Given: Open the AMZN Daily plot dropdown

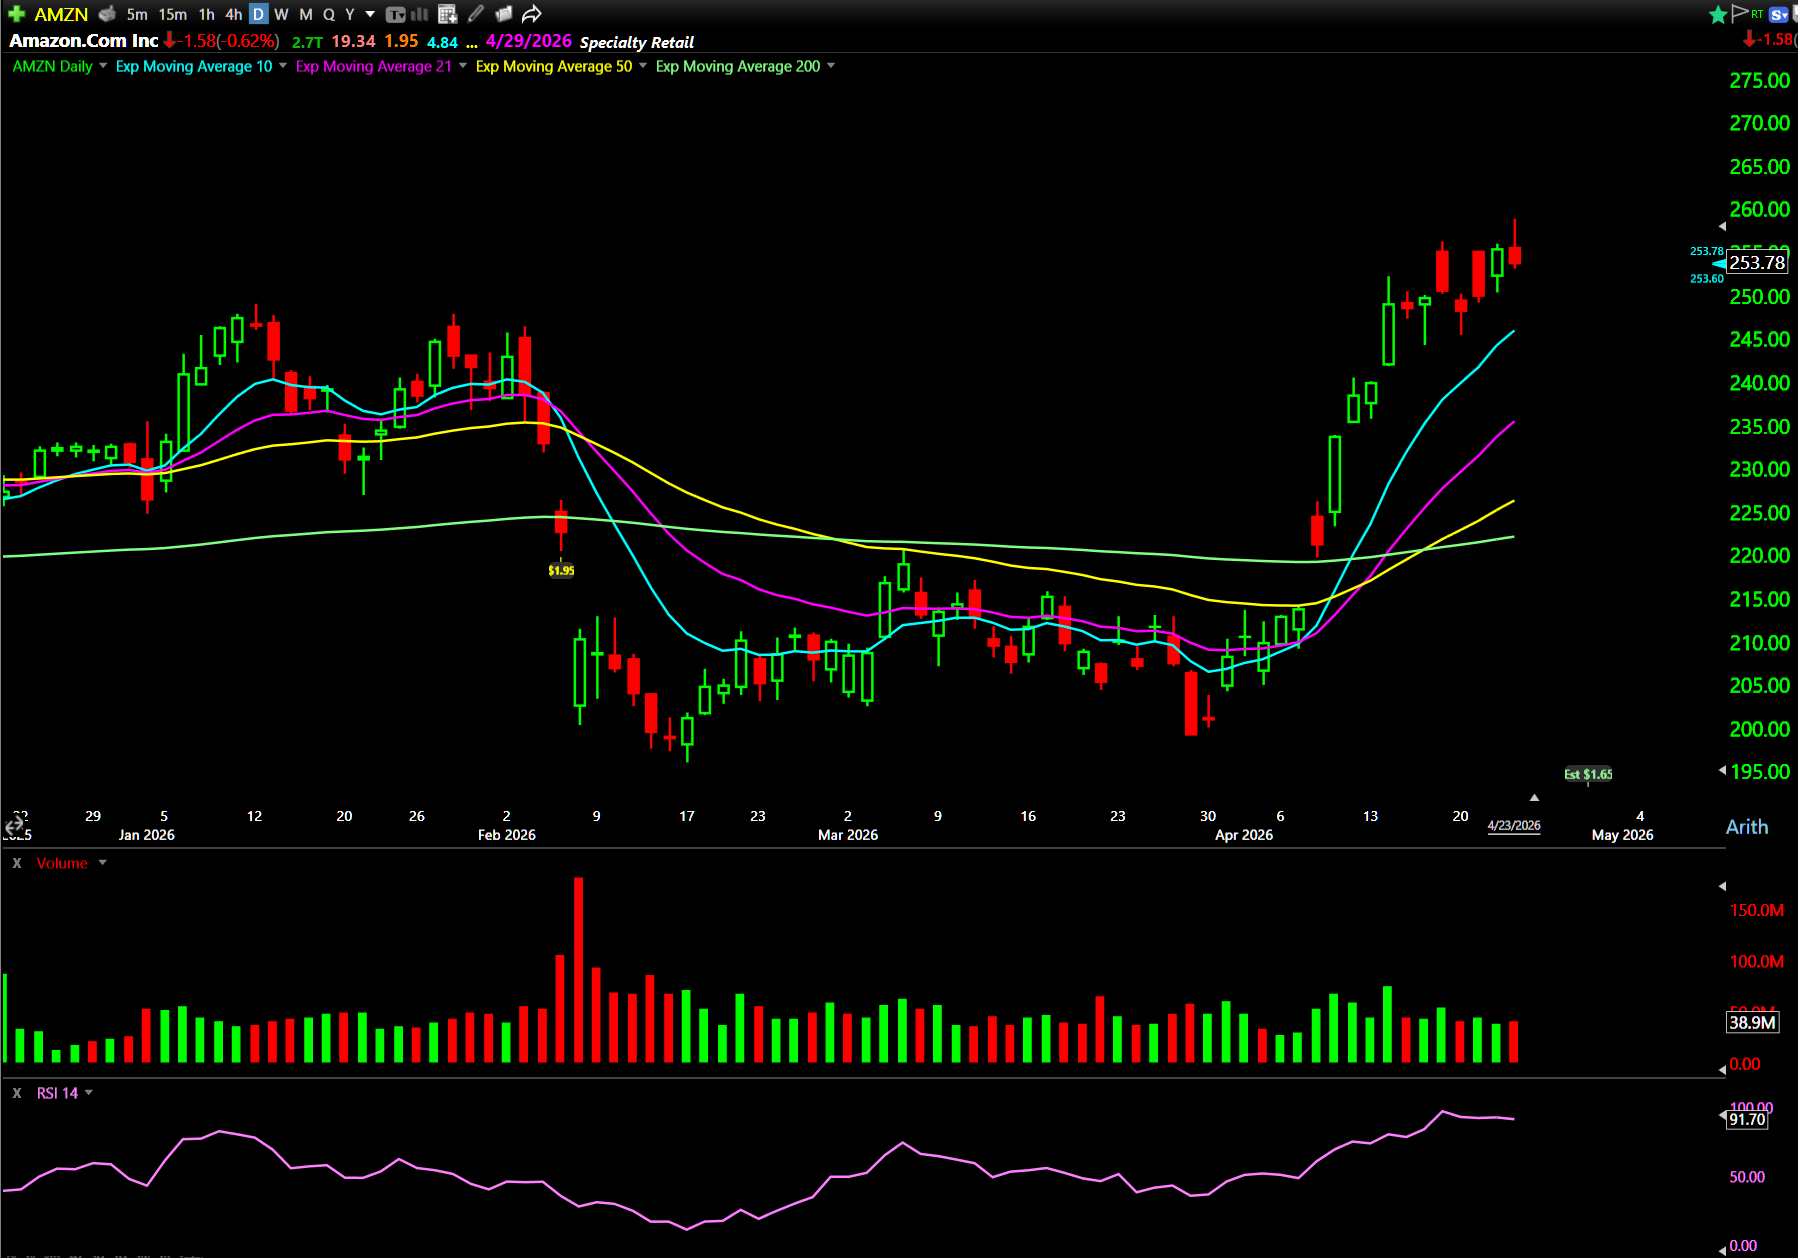Looking at the screenshot, I should point(103,66).
